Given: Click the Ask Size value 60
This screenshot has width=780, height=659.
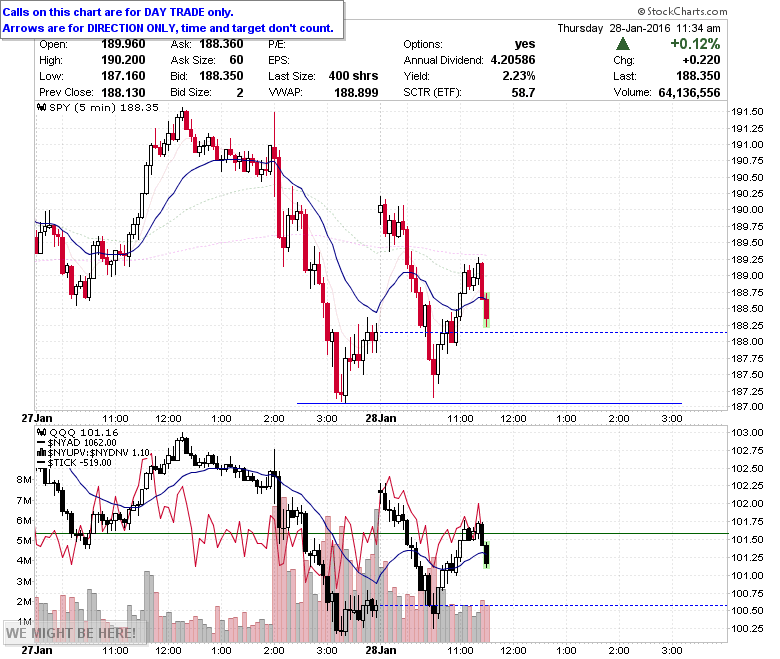Looking at the screenshot, I should 236,60.
